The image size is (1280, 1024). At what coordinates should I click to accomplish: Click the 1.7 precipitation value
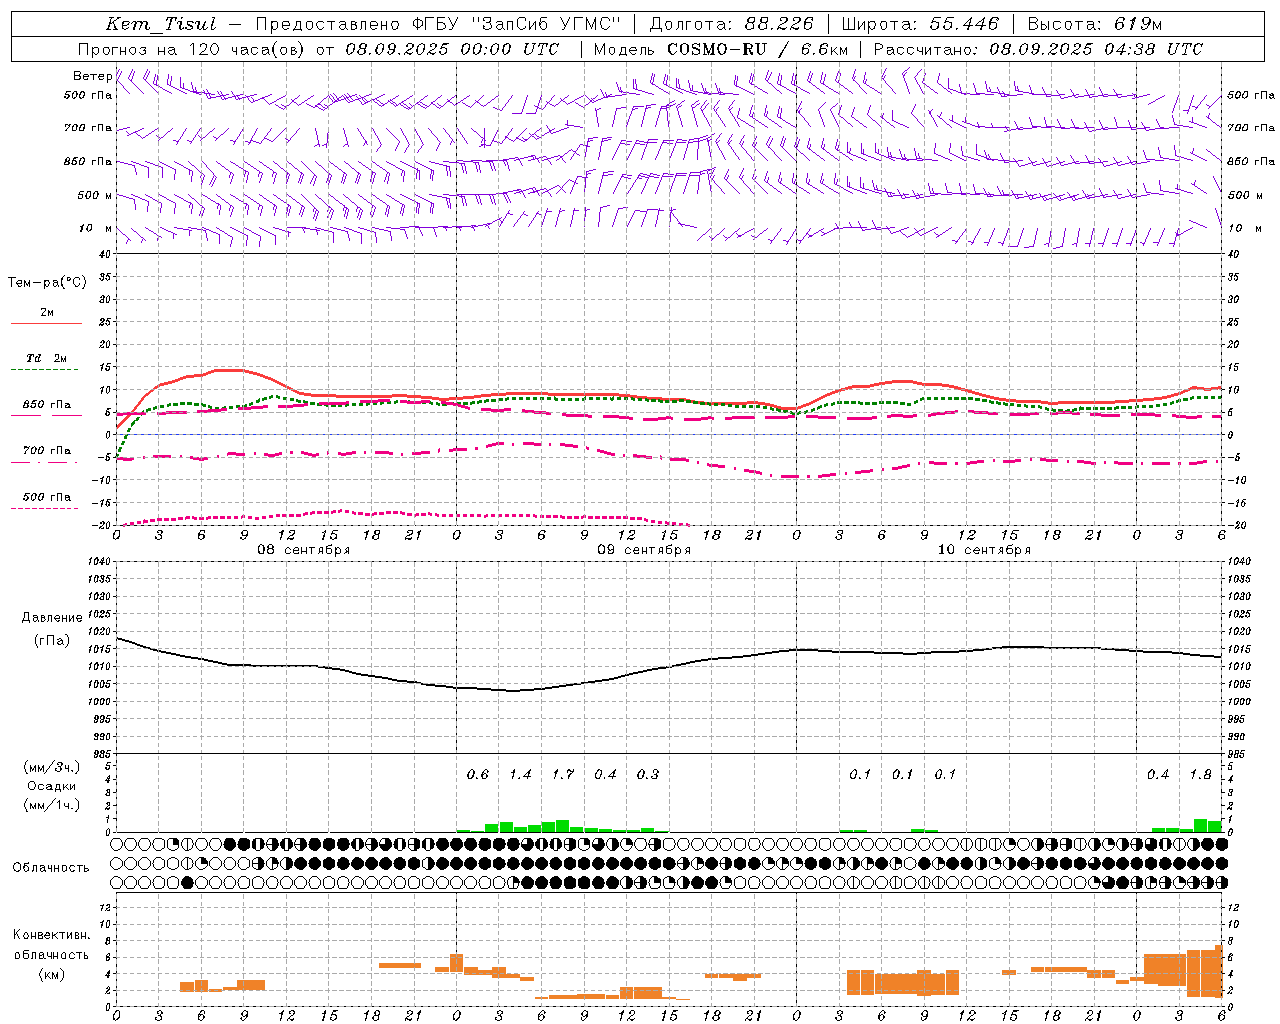pos(563,774)
